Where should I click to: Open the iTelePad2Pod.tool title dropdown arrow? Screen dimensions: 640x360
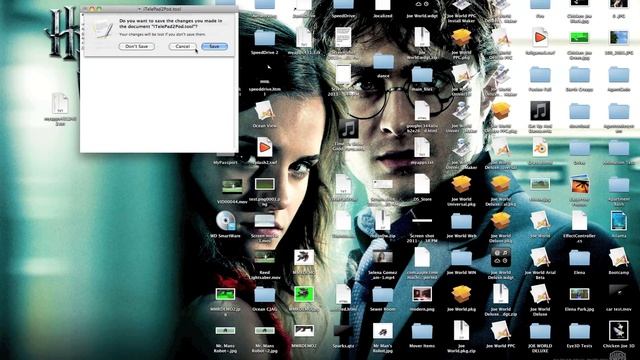pos(140,9)
